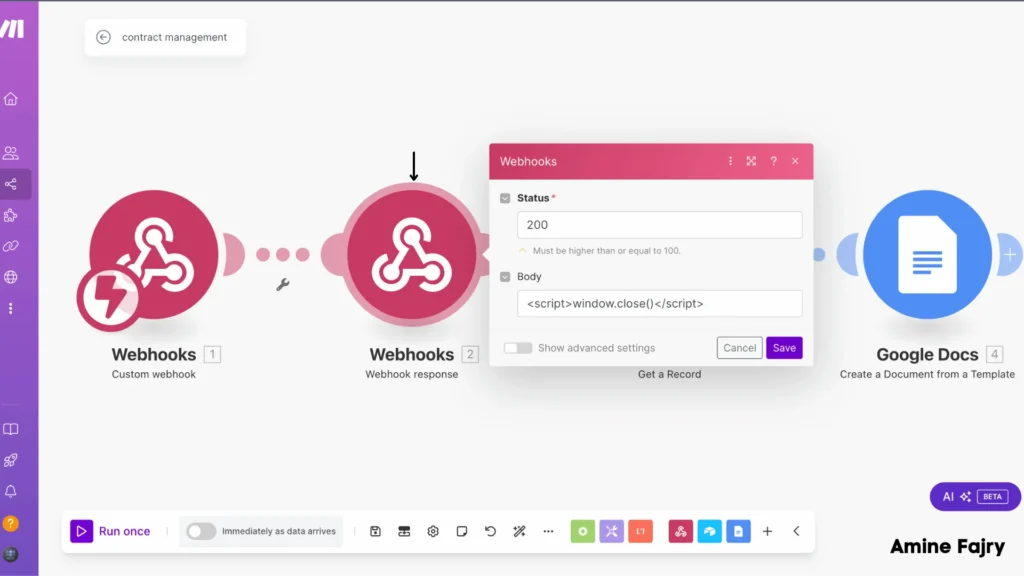Screen dimensions: 1024x576
Task: Toggle the Status field checkbox
Action: click(505, 198)
